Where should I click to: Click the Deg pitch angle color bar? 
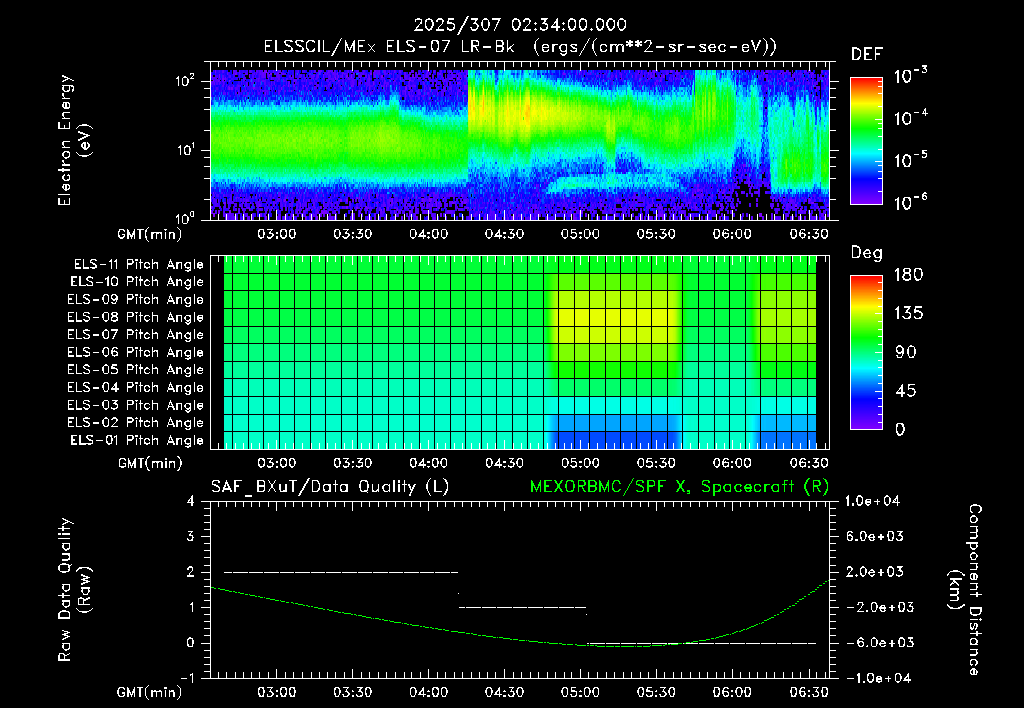pos(866,353)
